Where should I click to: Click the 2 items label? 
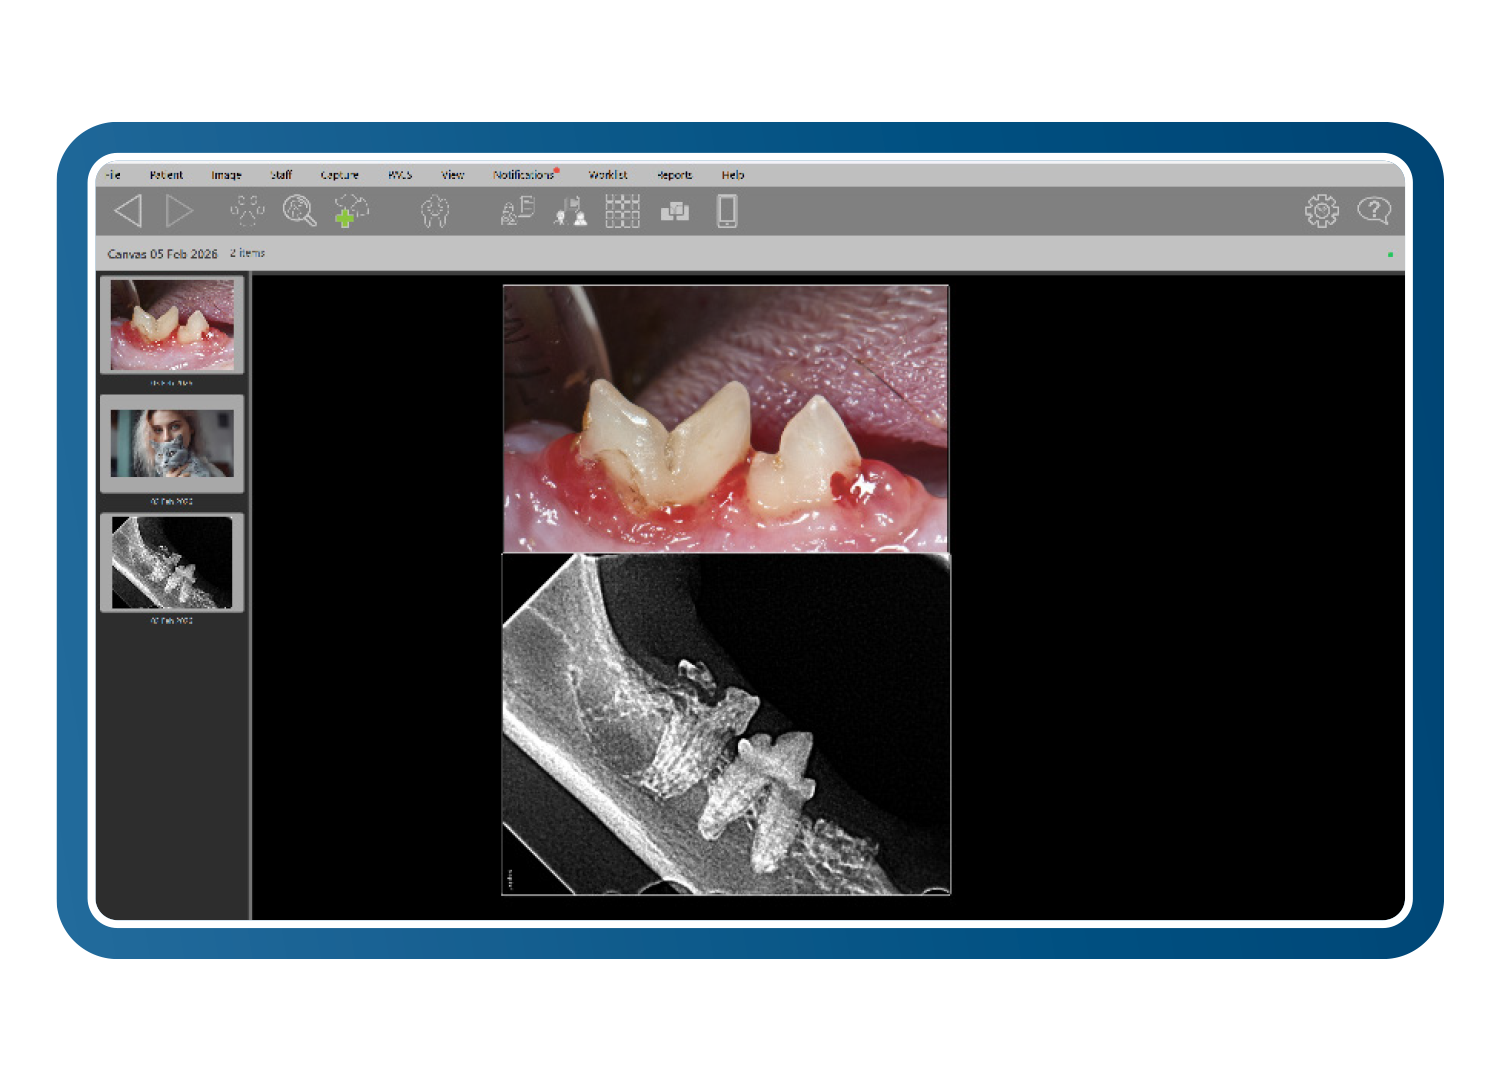pyautogui.click(x=247, y=253)
